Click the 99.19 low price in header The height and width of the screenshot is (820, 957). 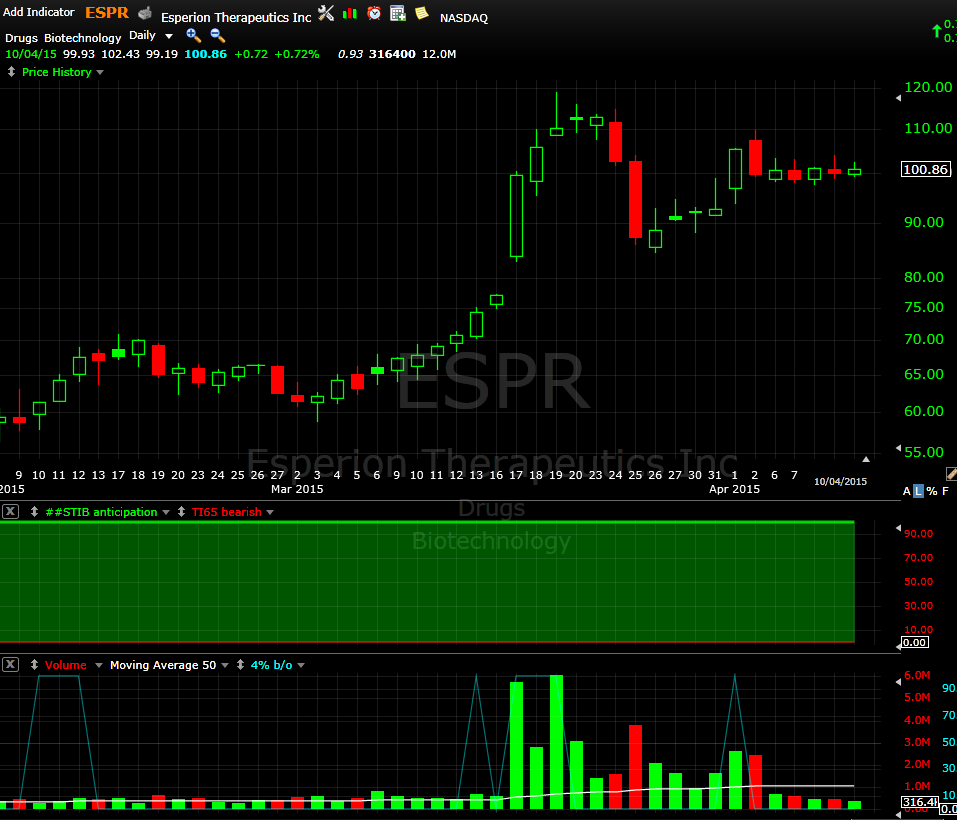tap(162, 54)
